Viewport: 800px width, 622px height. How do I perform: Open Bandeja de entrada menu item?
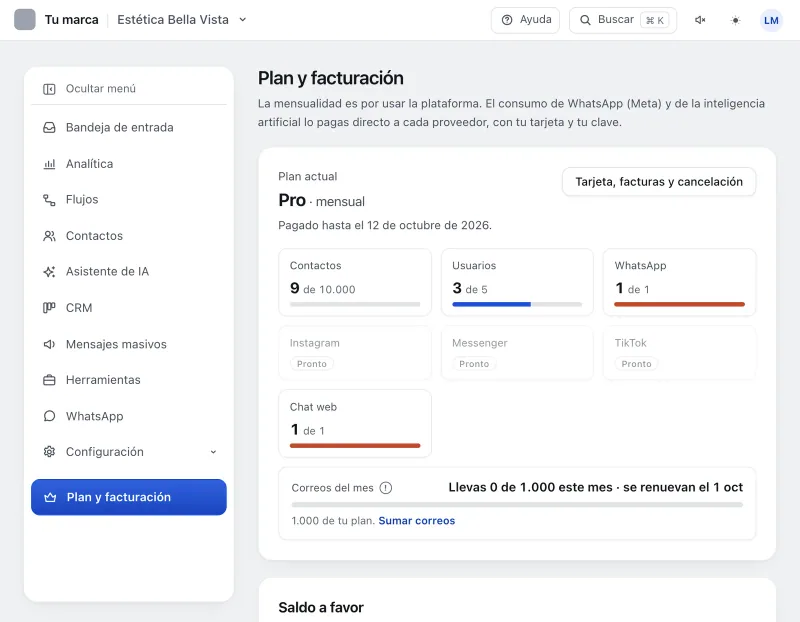pos(129,128)
